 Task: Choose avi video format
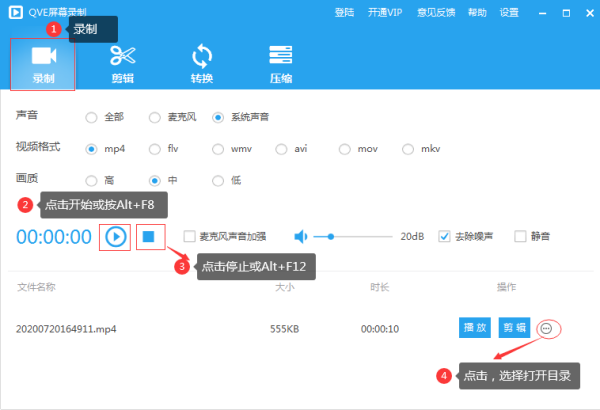pos(281,149)
